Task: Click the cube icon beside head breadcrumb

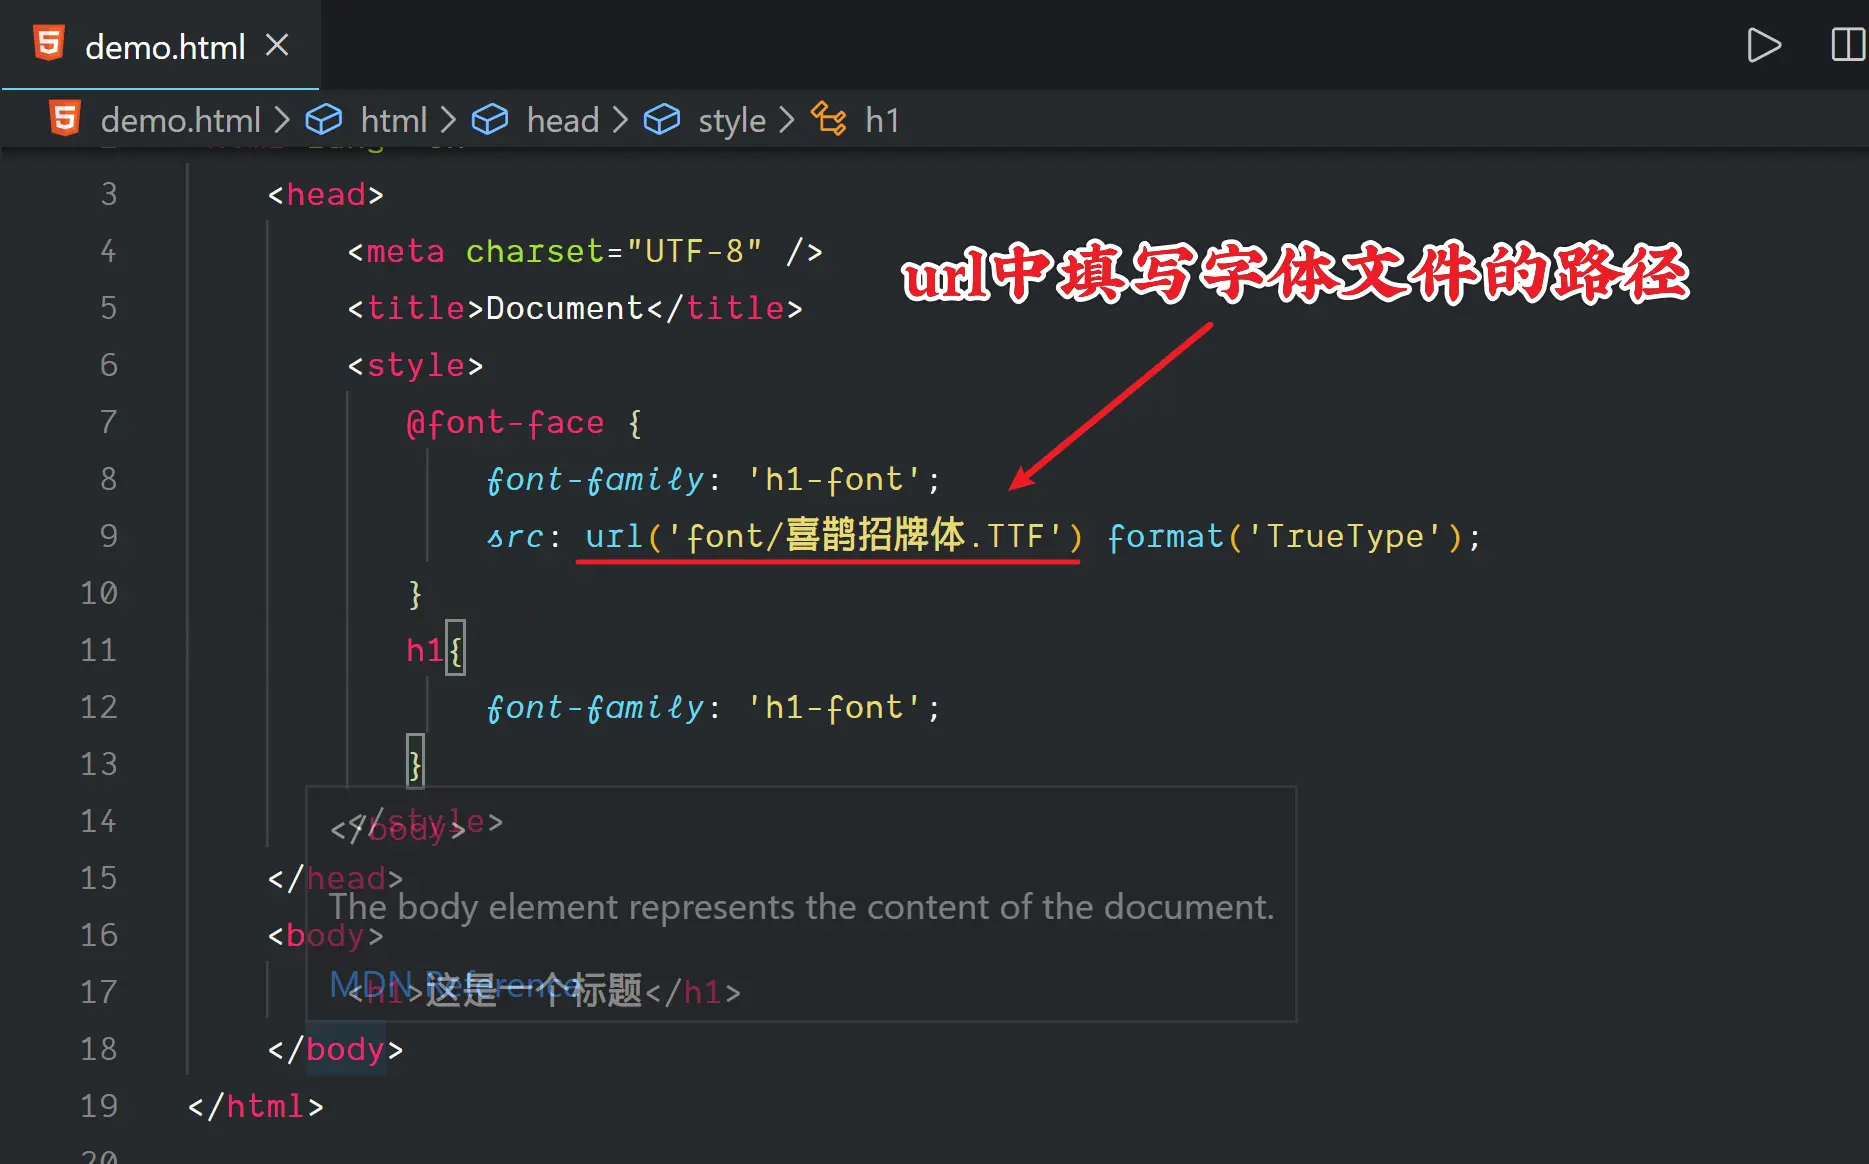Action: [490, 119]
